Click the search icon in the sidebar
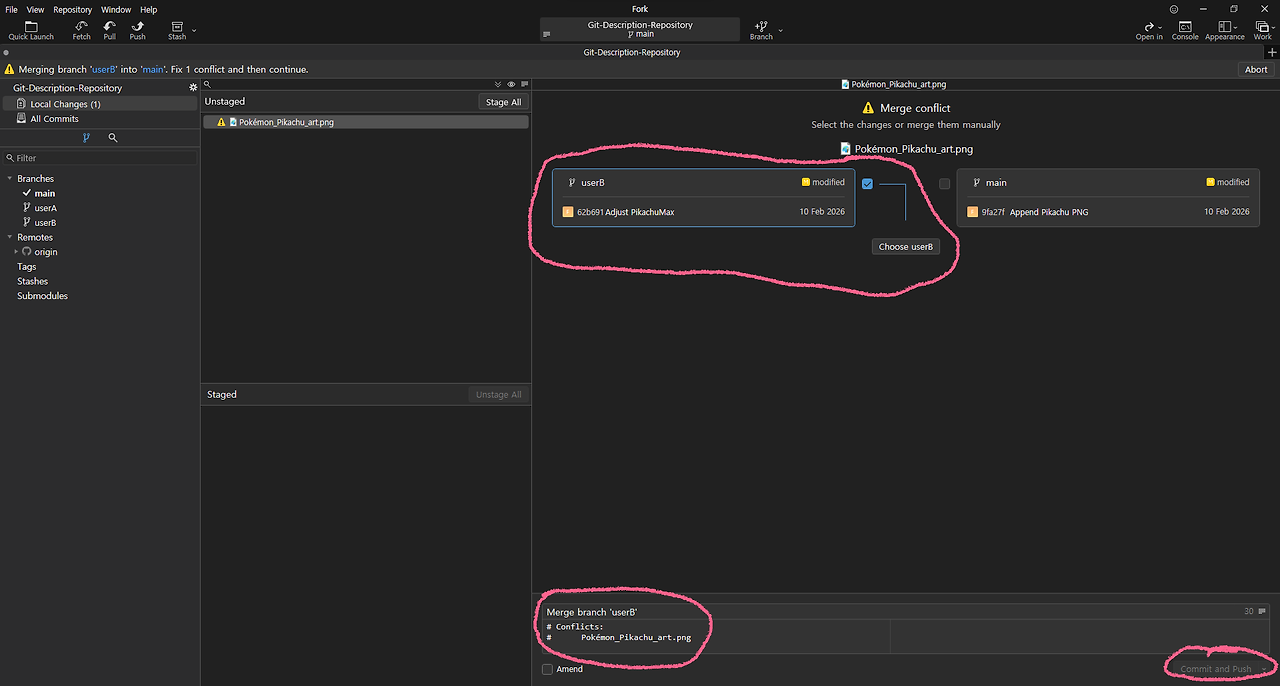The image size is (1280, 686). tap(113, 138)
